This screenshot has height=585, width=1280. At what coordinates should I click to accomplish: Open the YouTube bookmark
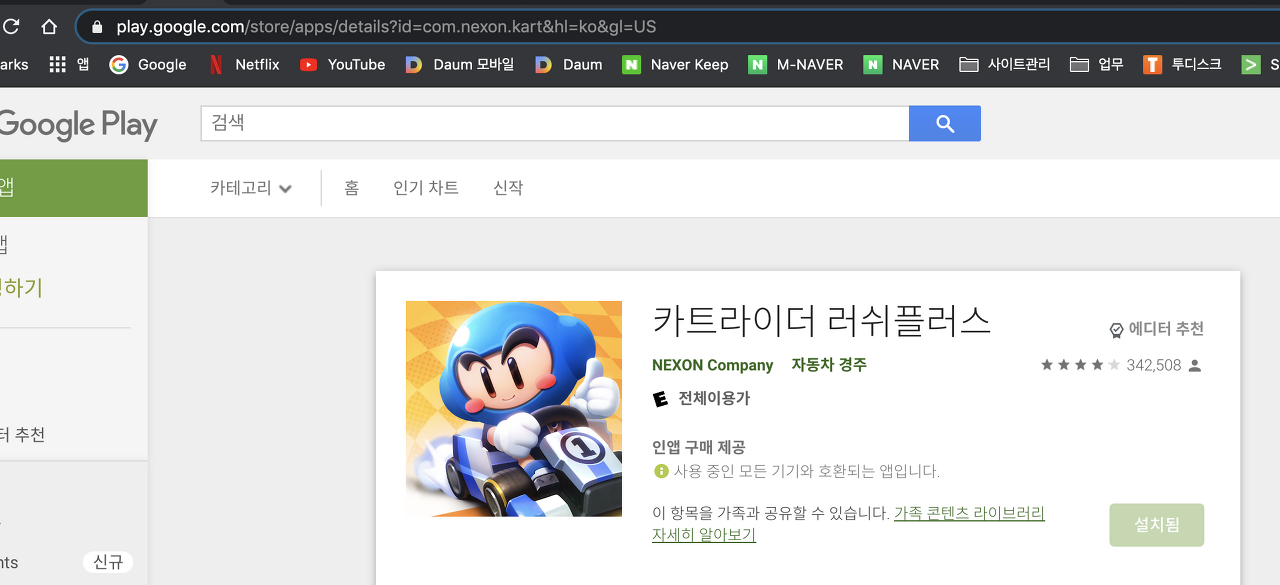(342, 64)
